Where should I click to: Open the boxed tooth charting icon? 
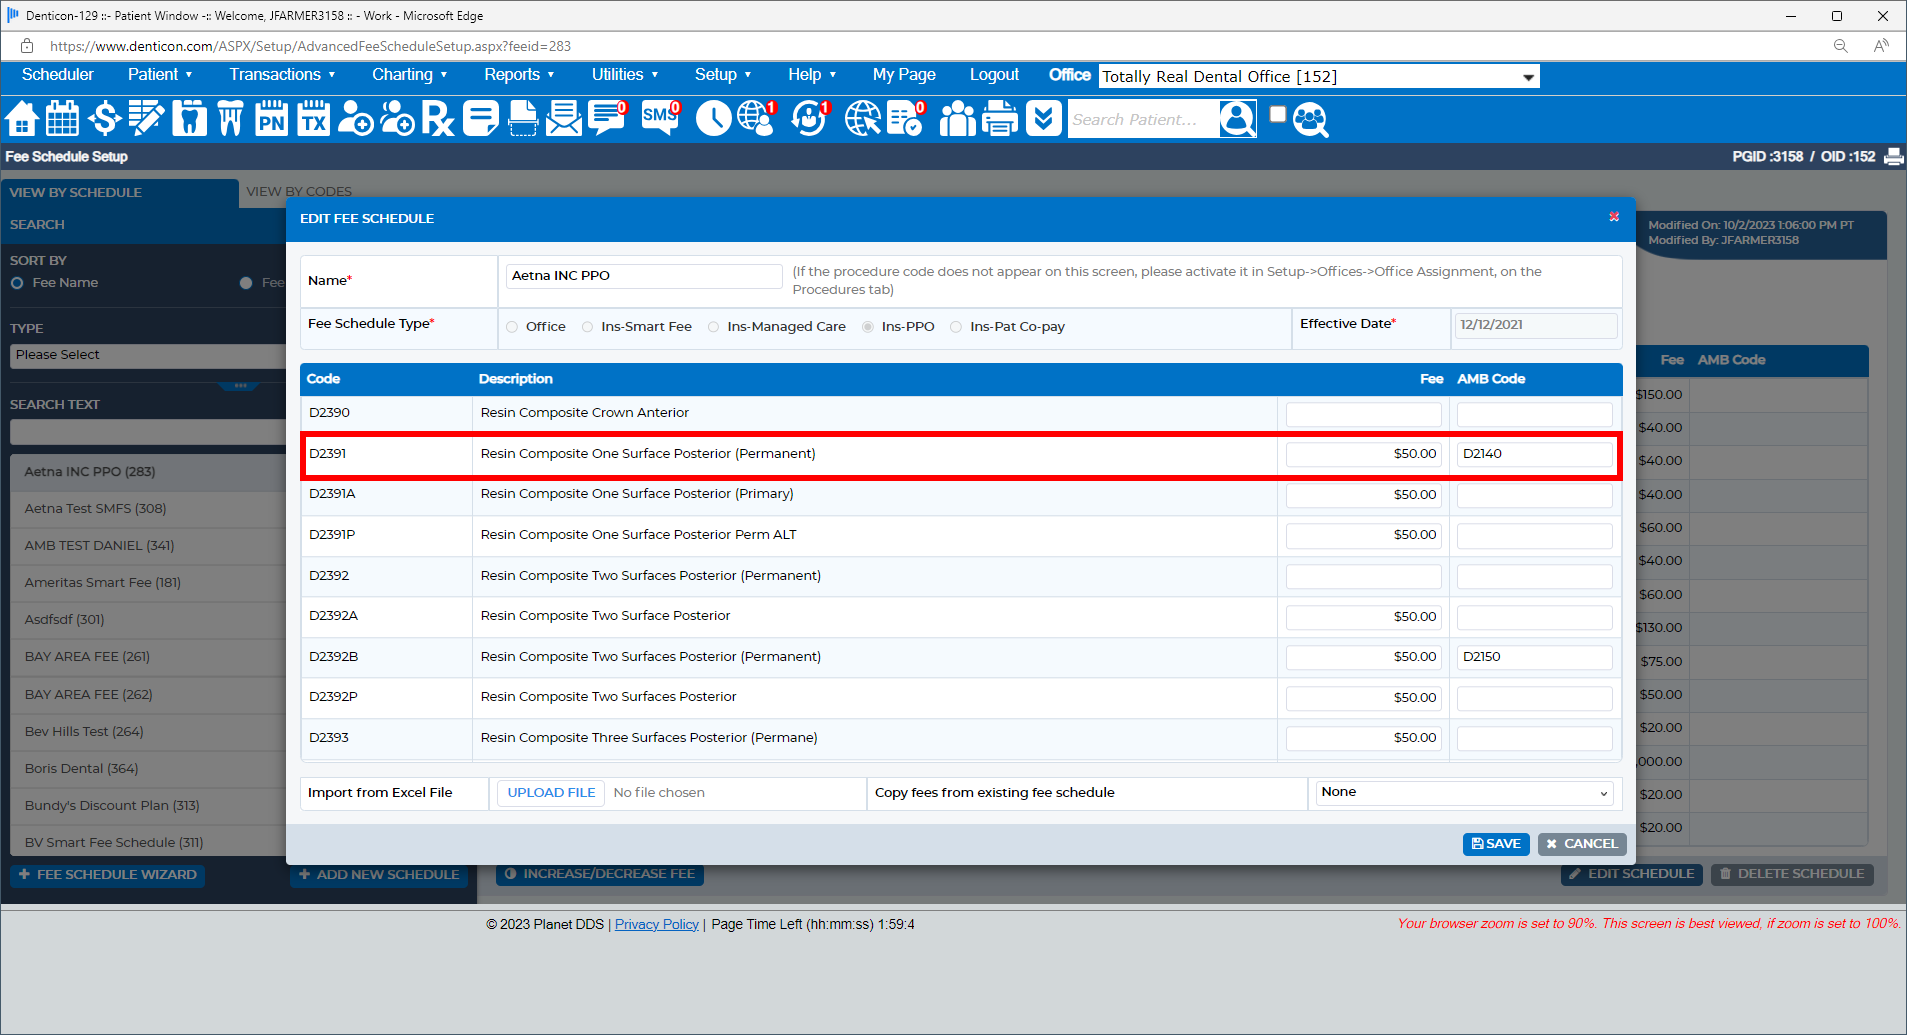point(189,119)
